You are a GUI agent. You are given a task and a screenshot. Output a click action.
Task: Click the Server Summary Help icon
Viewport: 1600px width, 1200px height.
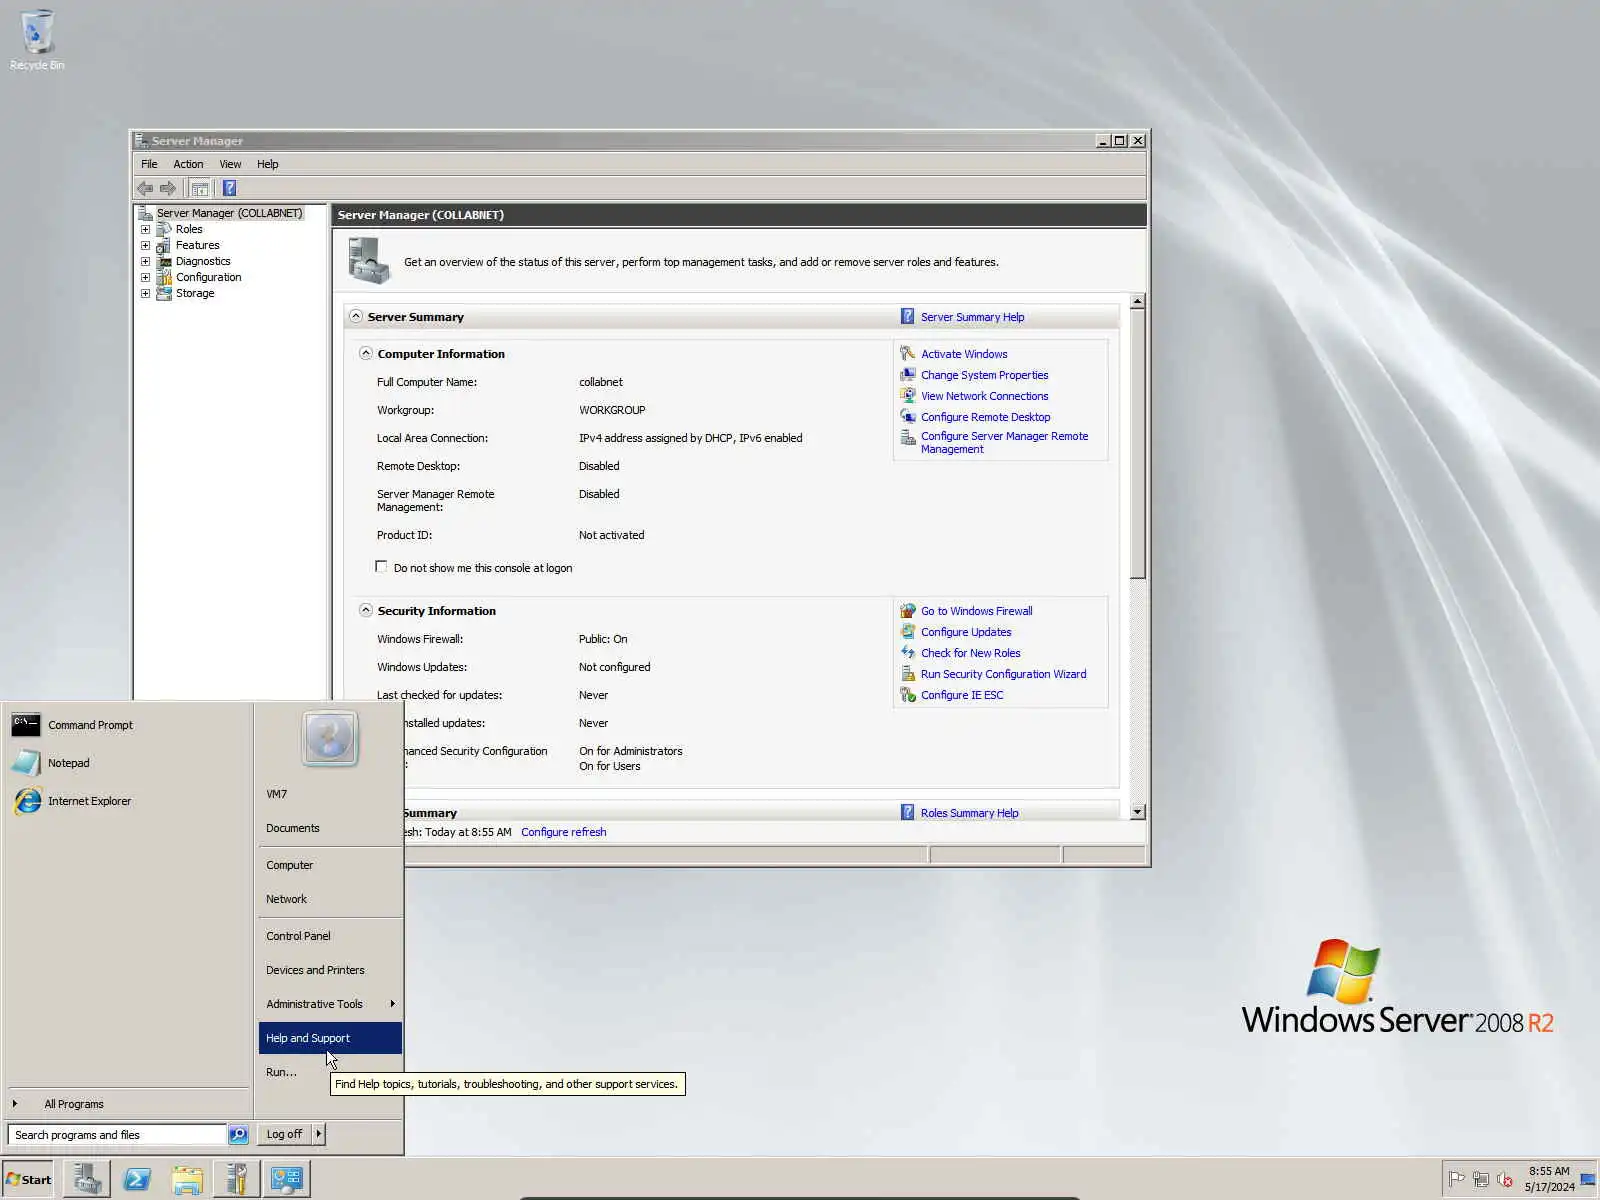point(907,316)
